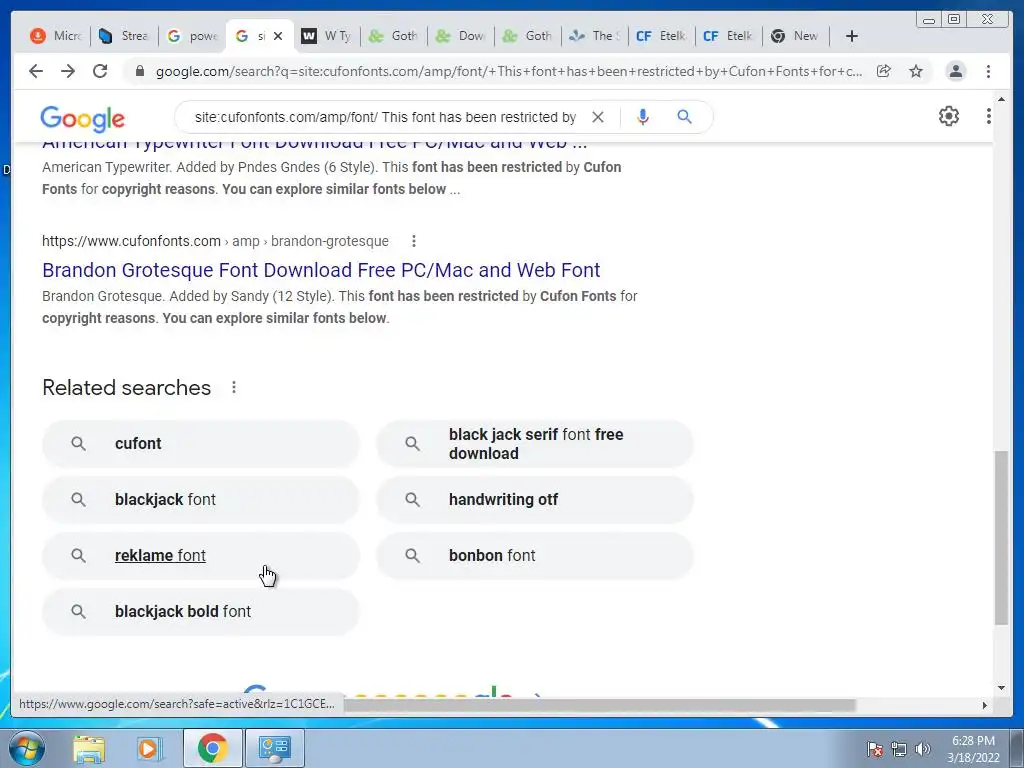This screenshot has height=768, width=1024.
Task: Open Google quick settings gear
Action: pos(949,116)
